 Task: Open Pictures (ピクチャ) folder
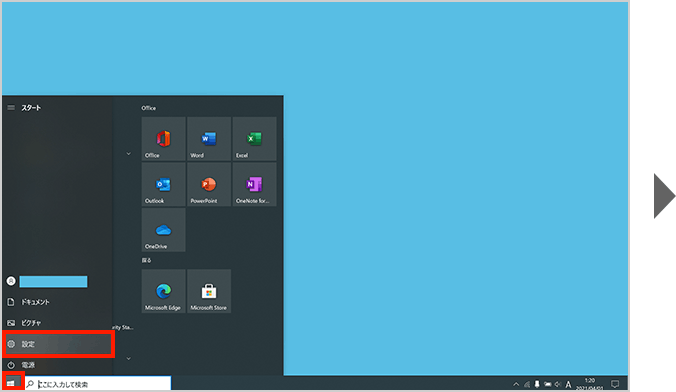[x=58, y=323]
